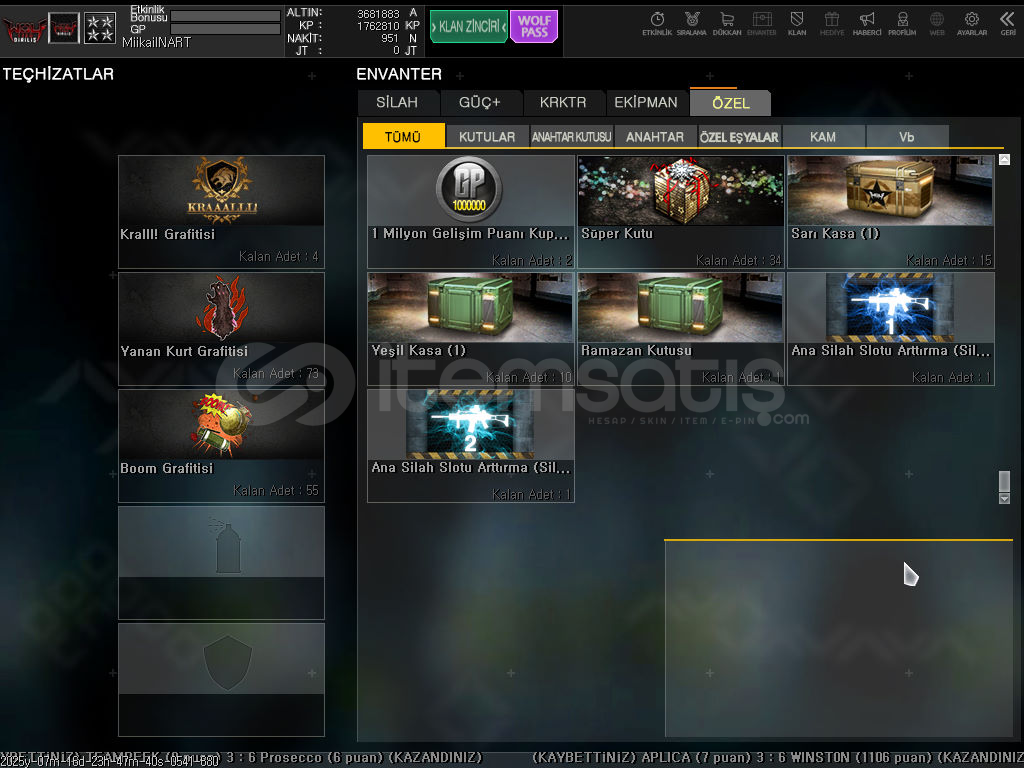
Task: Select the ÖZEL tab
Action: pos(730,103)
